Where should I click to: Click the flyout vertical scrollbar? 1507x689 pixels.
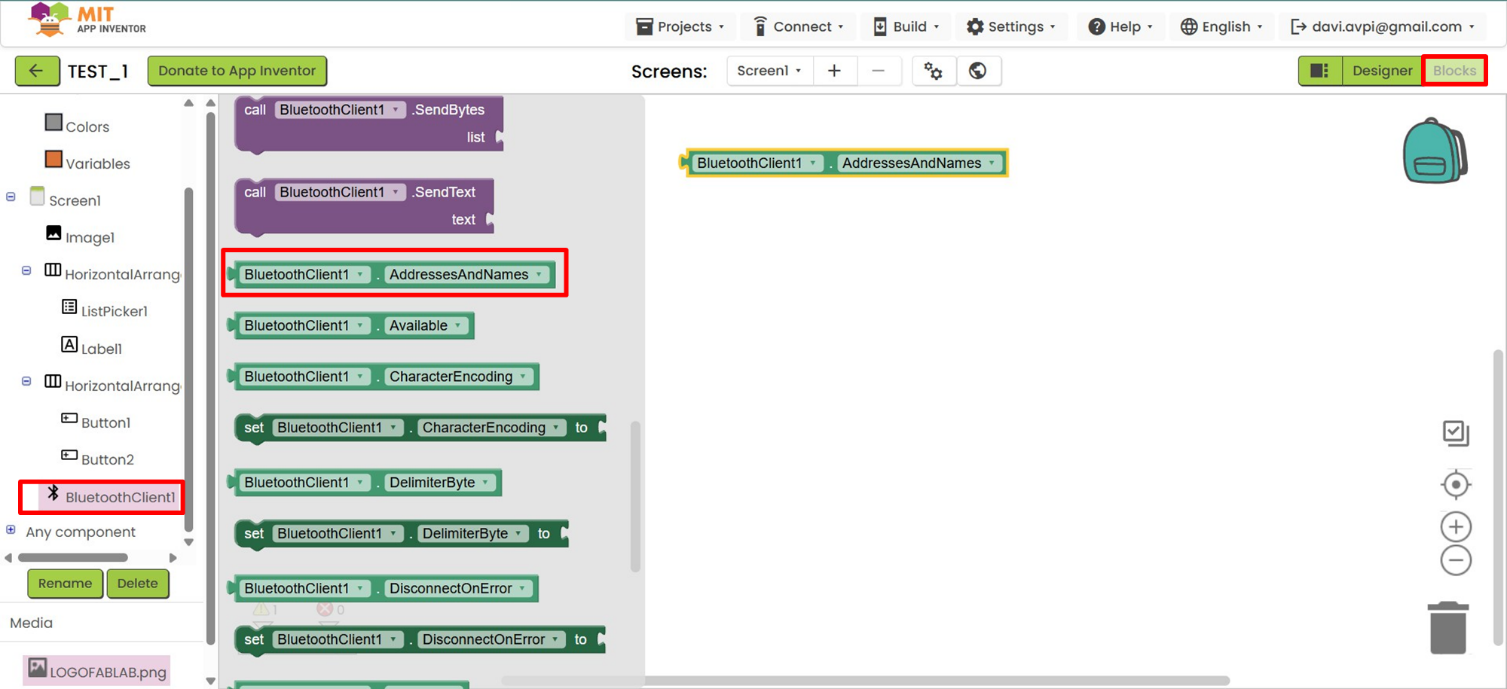(634, 496)
